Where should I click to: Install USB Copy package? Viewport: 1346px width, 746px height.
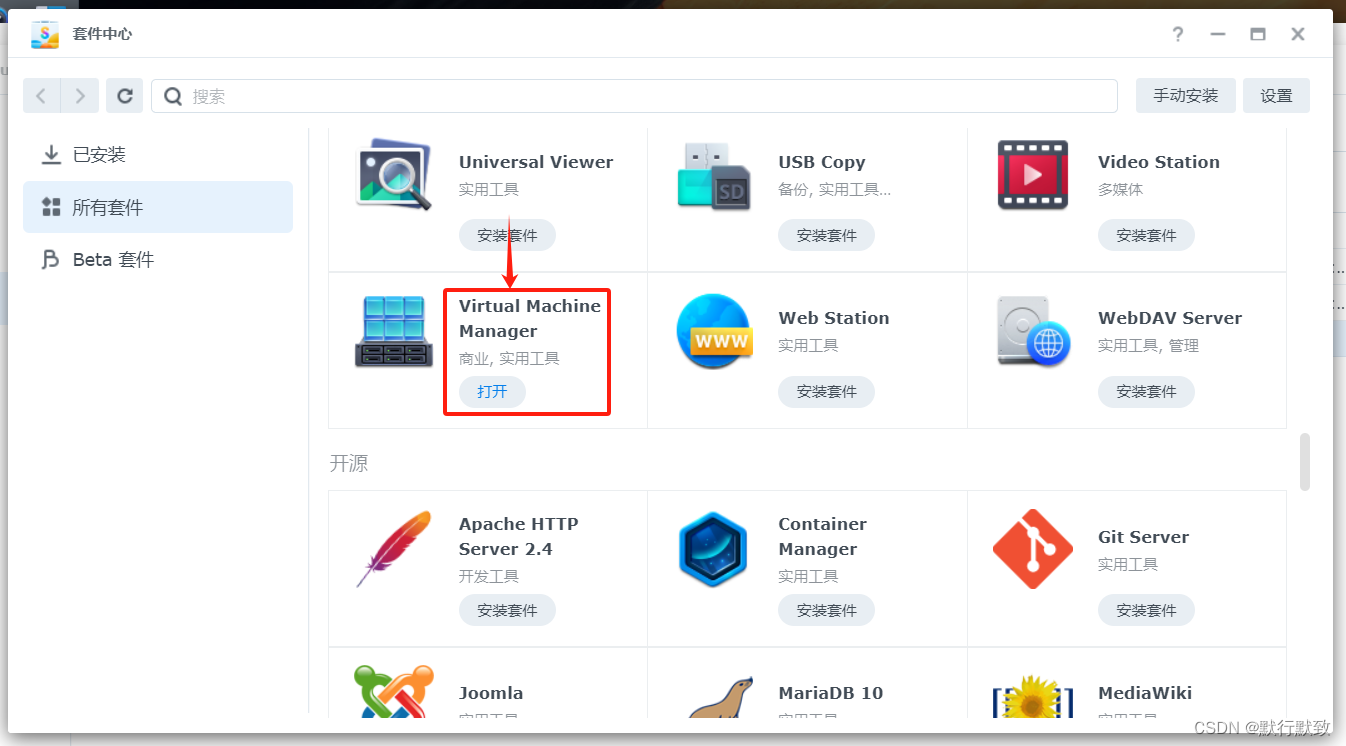pyautogui.click(x=827, y=235)
